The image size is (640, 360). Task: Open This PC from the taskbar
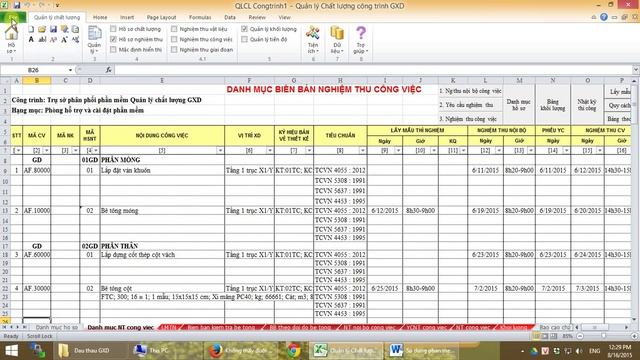(151, 350)
